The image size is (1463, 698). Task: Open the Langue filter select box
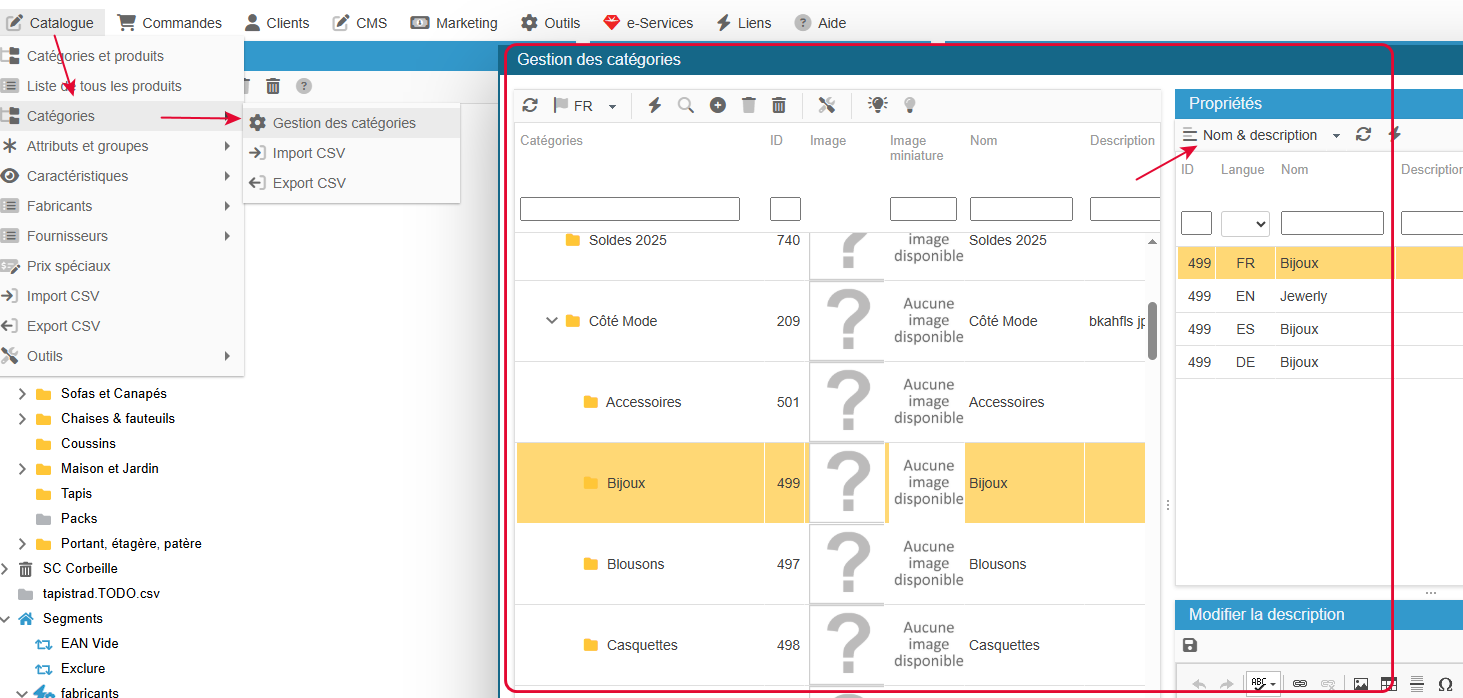1245,223
